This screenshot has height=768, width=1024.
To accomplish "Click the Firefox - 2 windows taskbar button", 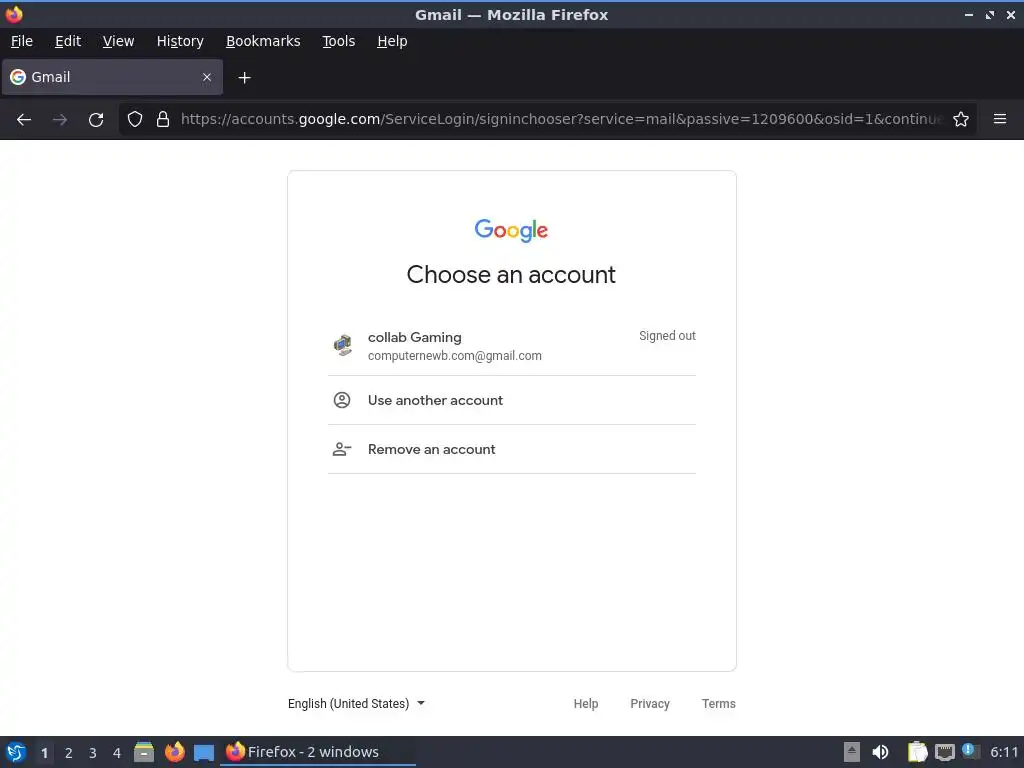I will pyautogui.click(x=318, y=752).
